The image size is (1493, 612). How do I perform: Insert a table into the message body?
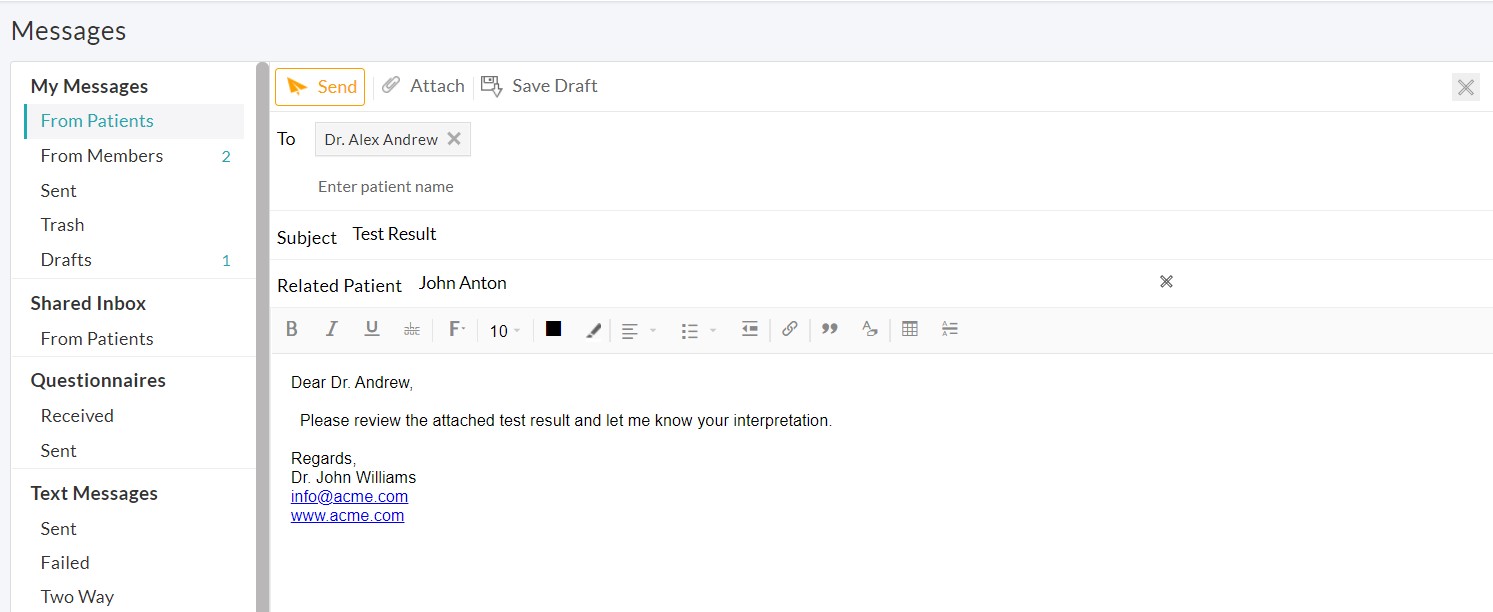click(909, 328)
